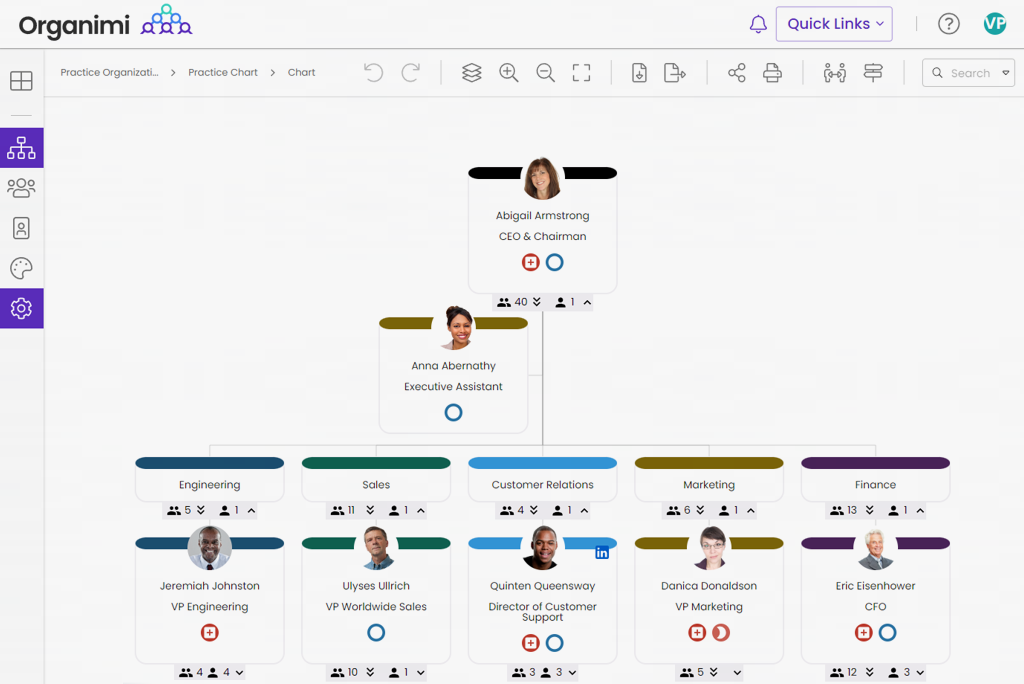Open Quinten Queensway's LinkedIn icon
Screen dimensions: 1024x684
pyautogui.click(x=601, y=553)
